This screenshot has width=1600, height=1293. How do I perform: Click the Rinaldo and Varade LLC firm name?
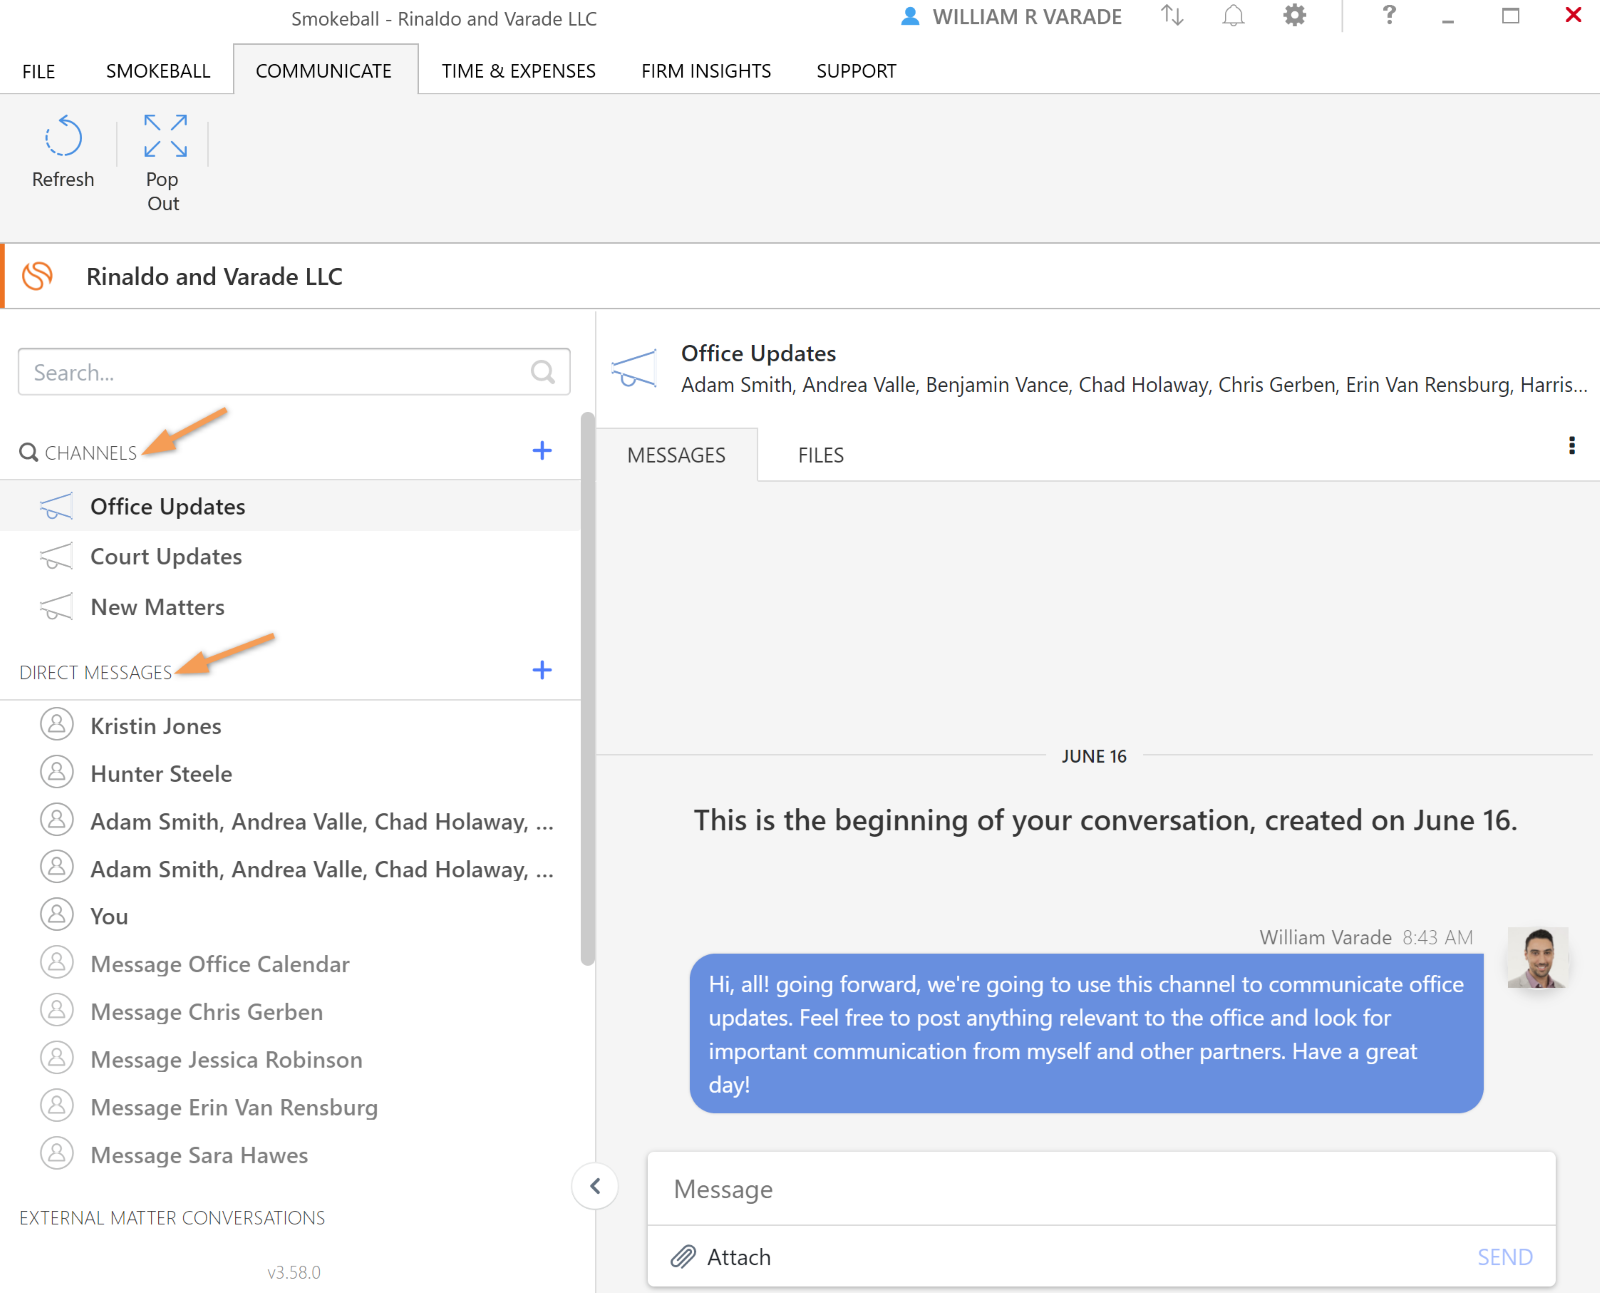click(x=214, y=276)
